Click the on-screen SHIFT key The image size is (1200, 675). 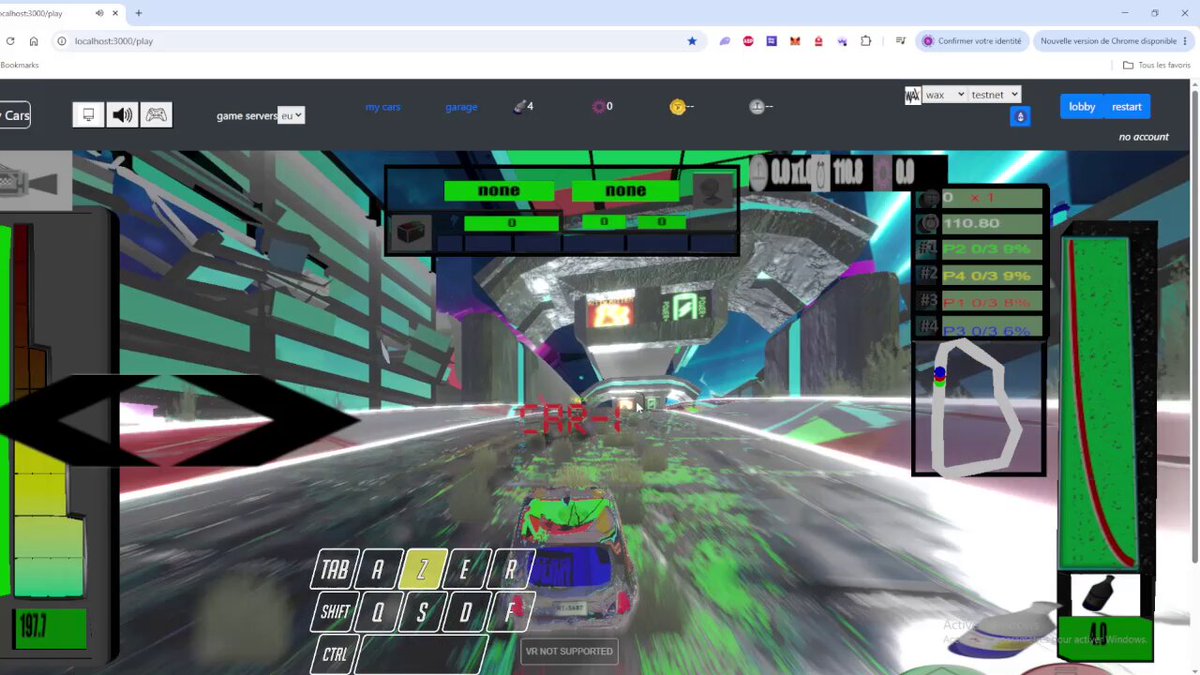(335, 612)
